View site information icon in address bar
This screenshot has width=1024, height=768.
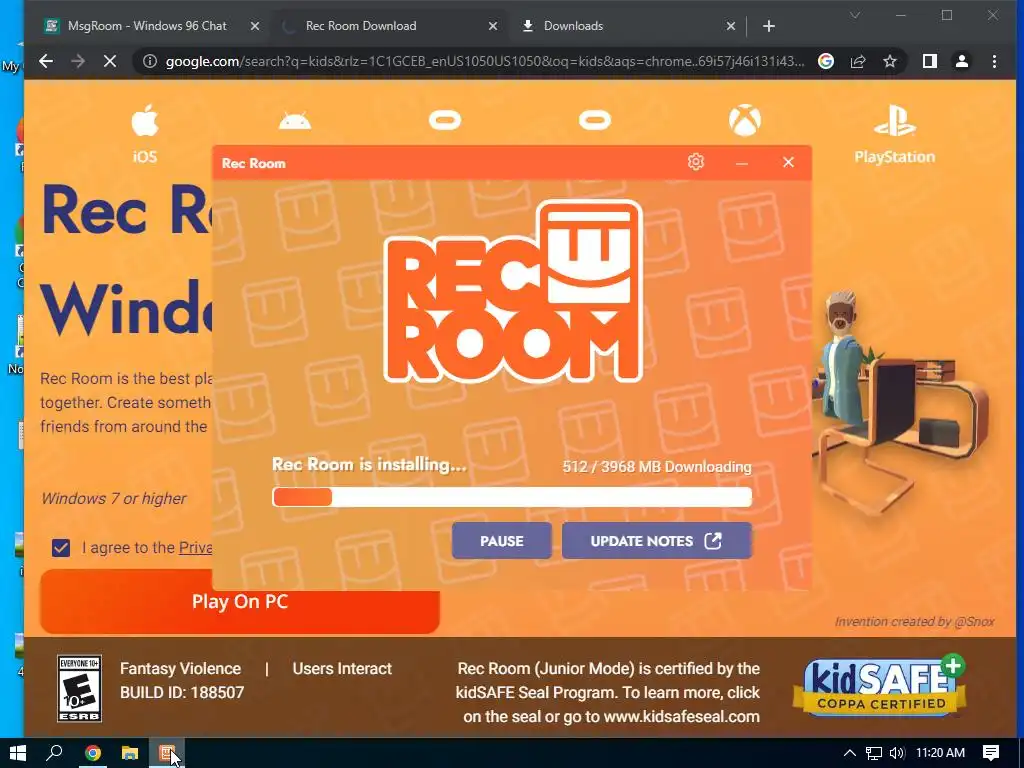[150, 61]
